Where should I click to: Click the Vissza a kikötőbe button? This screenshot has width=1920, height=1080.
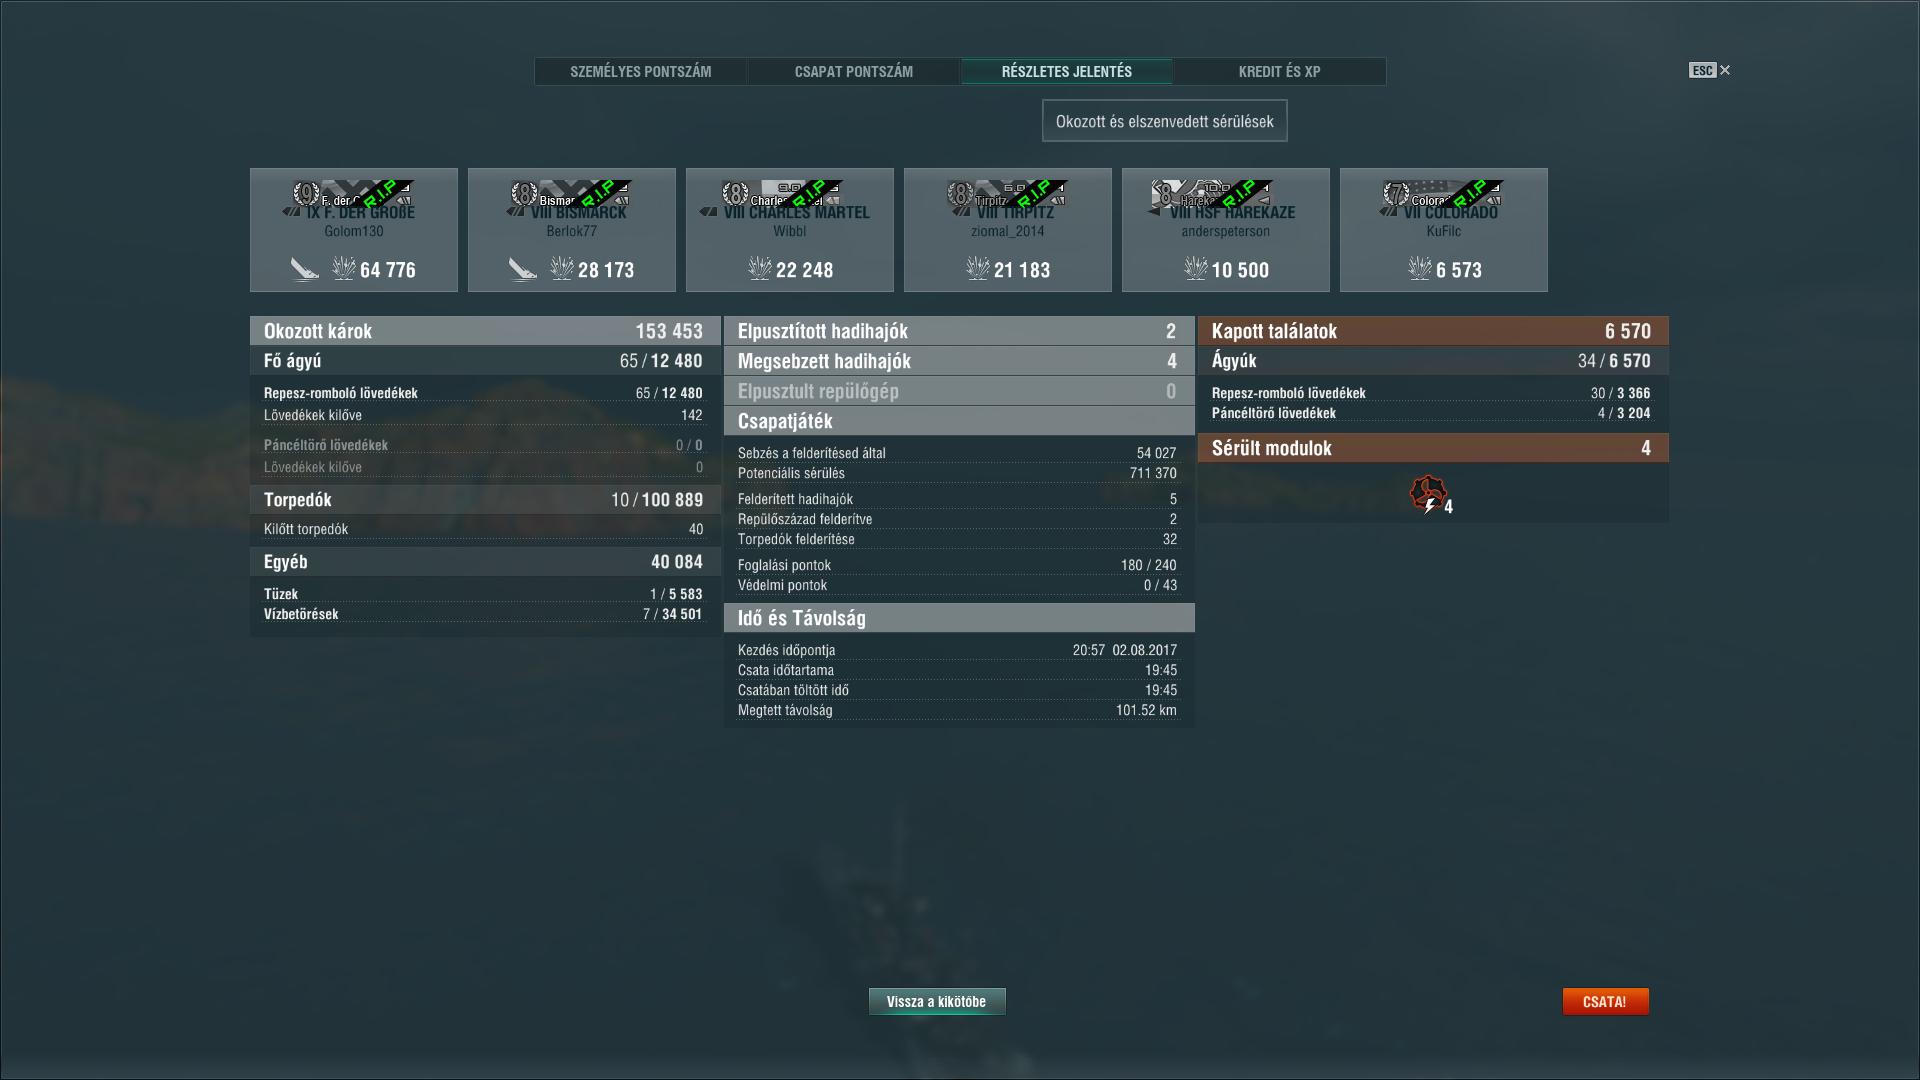(x=937, y=1002)
